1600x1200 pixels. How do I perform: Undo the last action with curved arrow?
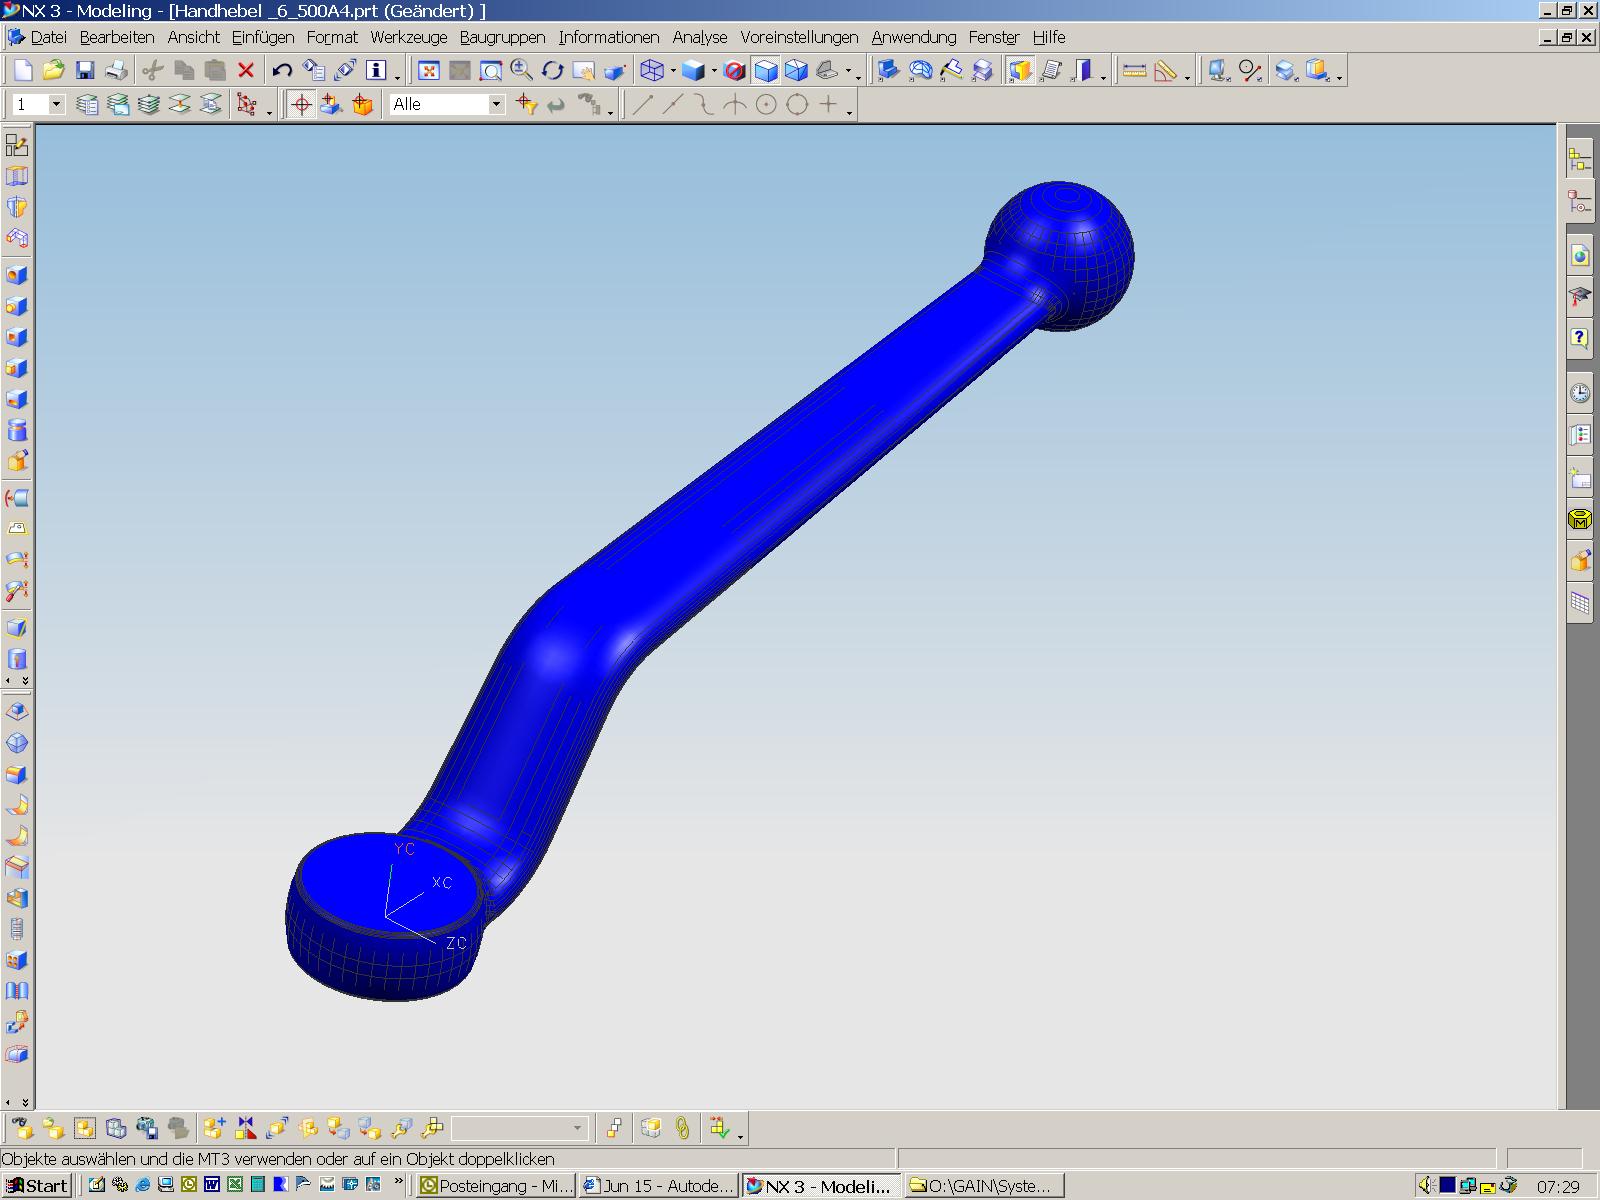pos(283,70)
